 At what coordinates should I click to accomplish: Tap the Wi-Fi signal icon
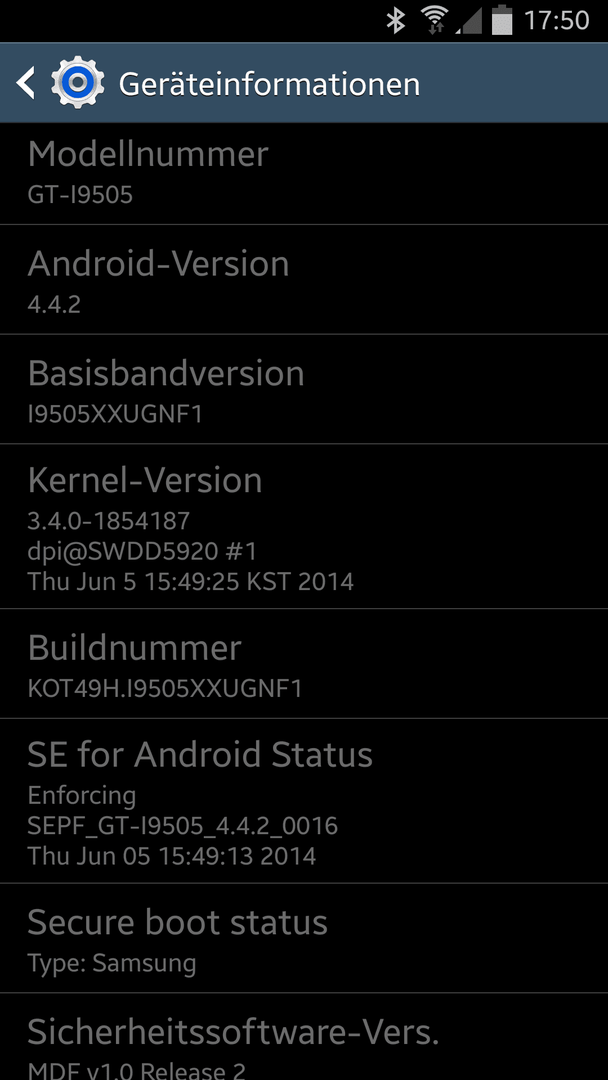point(434,20)
